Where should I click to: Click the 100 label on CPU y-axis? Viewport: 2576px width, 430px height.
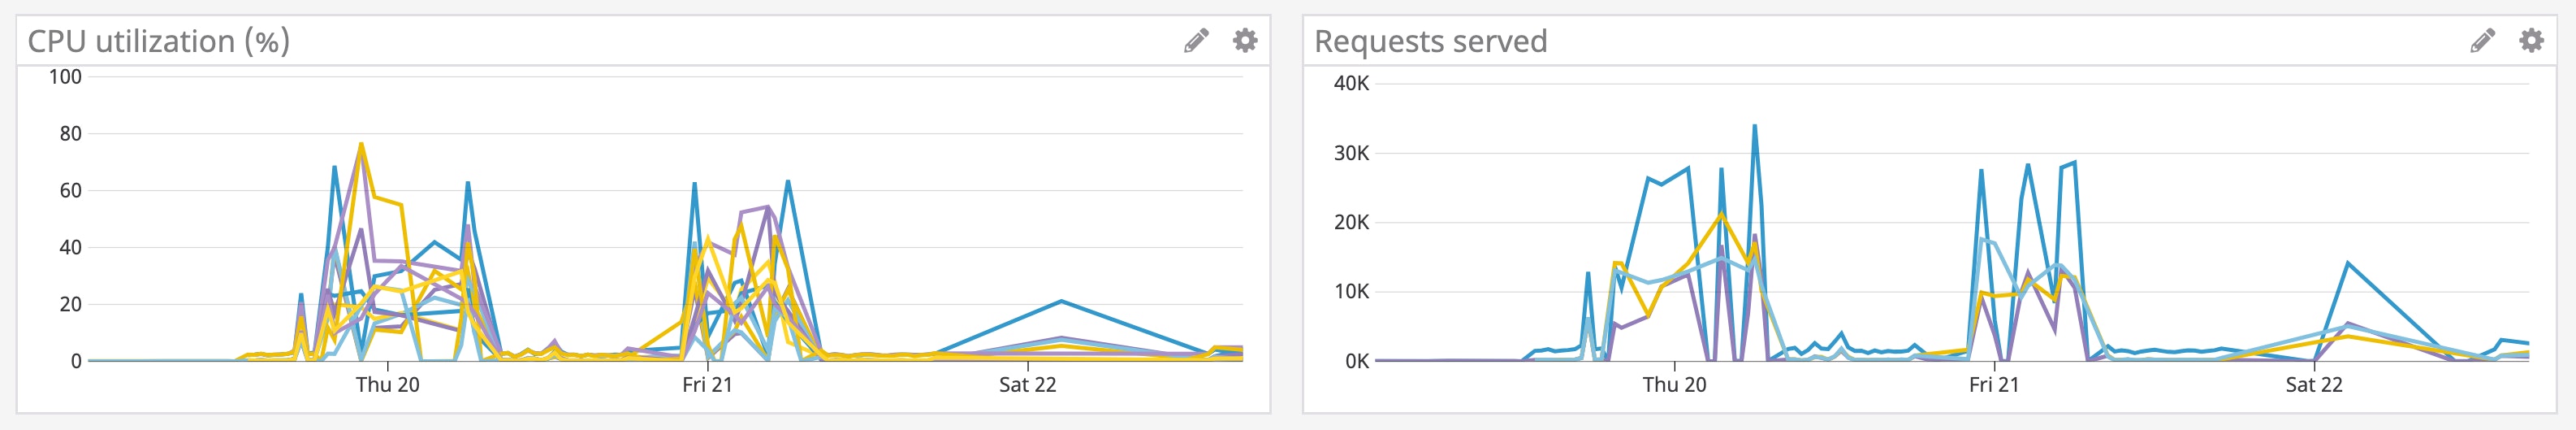[65, 77]
